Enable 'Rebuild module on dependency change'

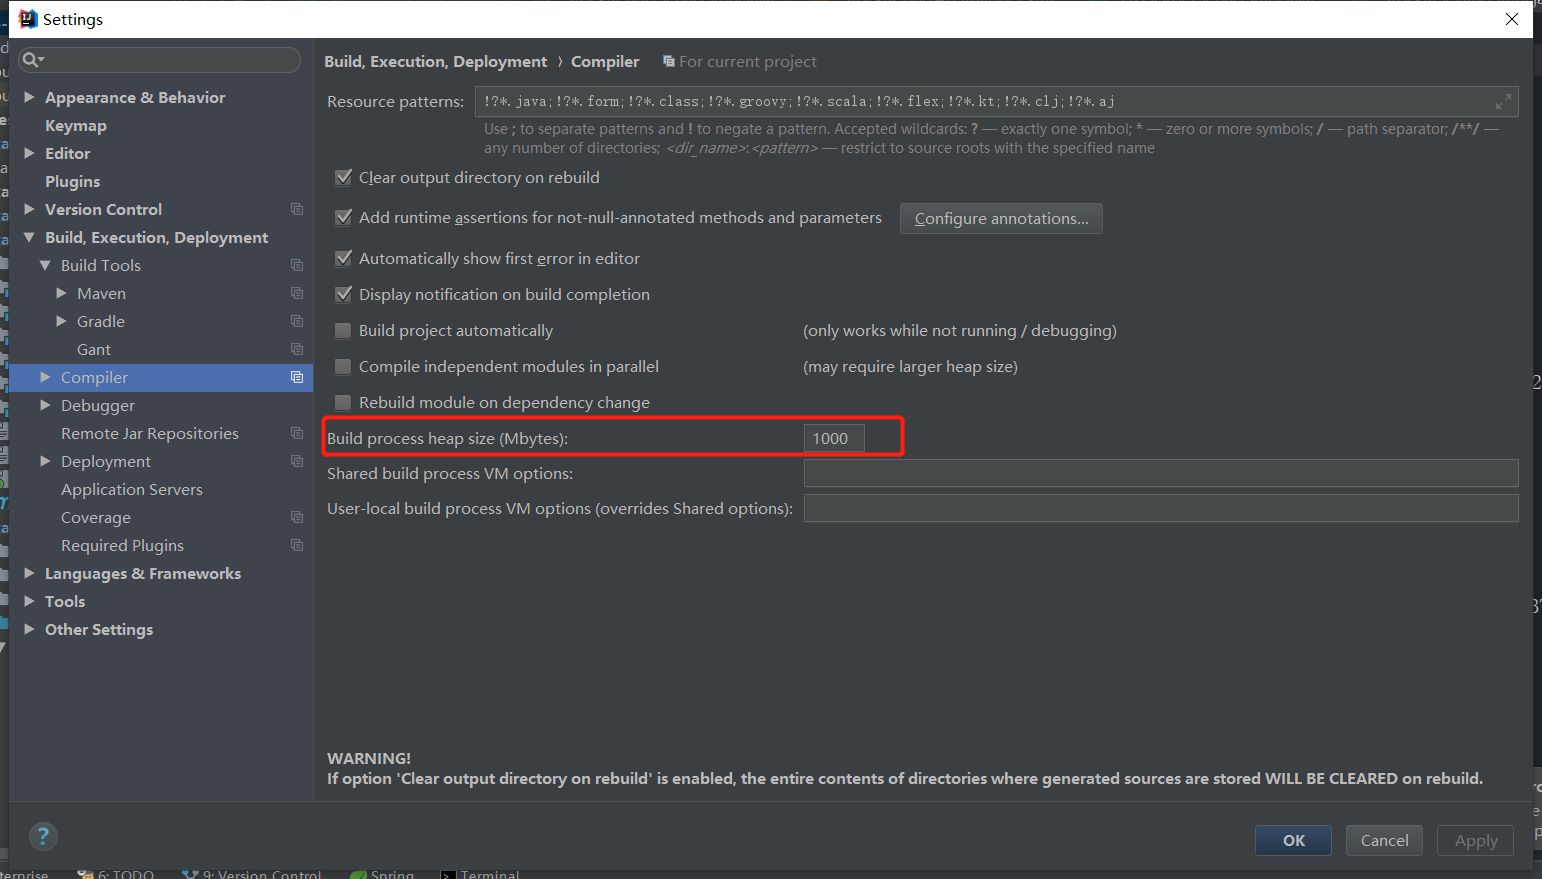(343, 402)
